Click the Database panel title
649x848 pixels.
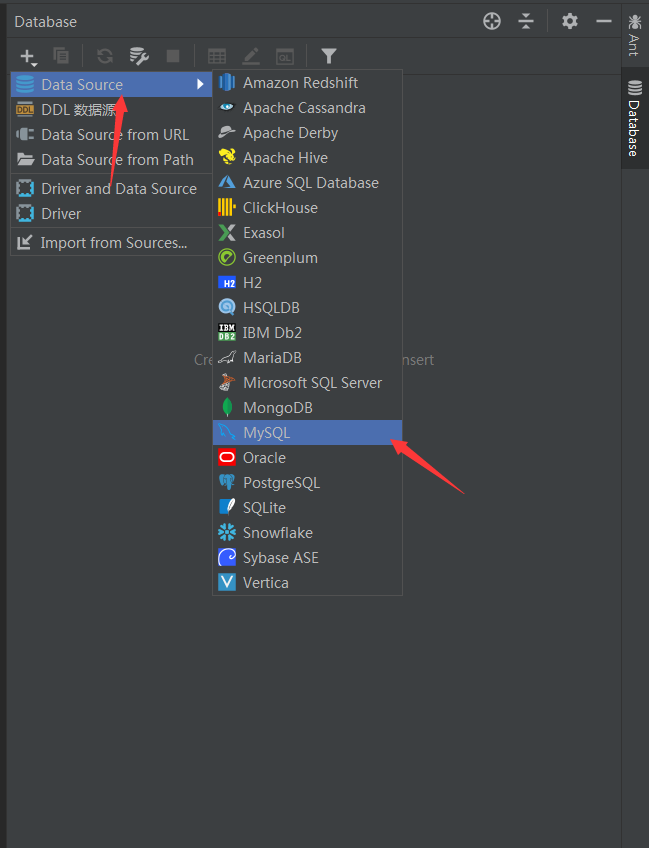(45, 22)
